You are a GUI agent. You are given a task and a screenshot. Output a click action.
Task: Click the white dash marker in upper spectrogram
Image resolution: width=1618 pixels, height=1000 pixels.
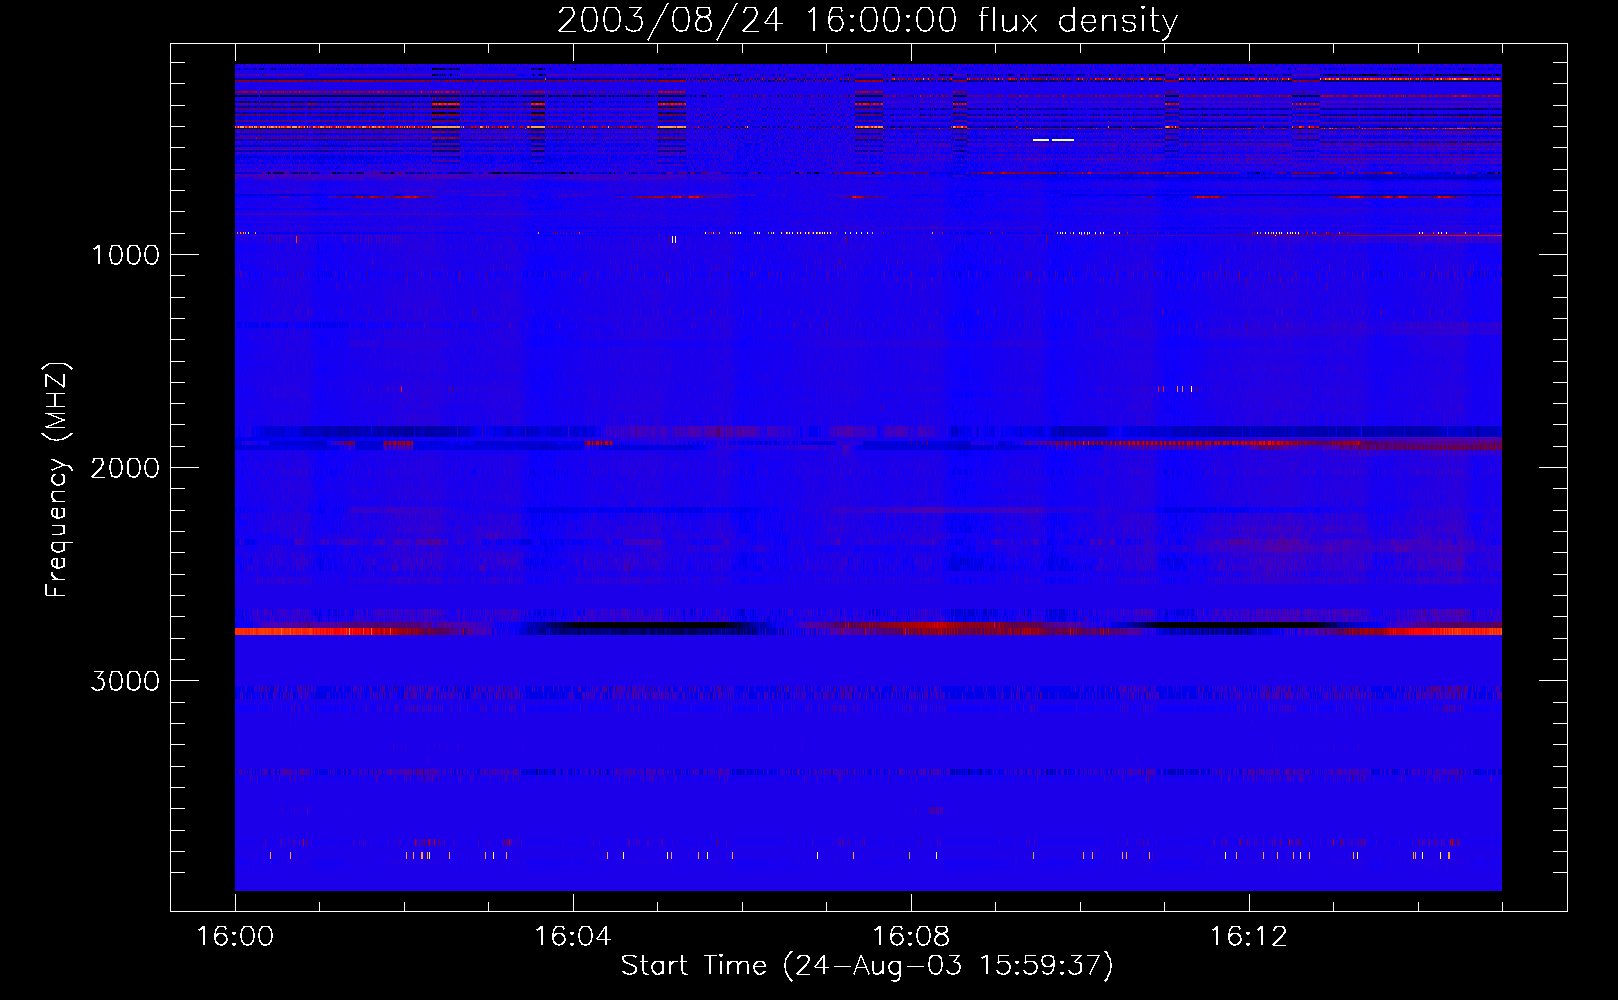click(x=1053, y=140)
